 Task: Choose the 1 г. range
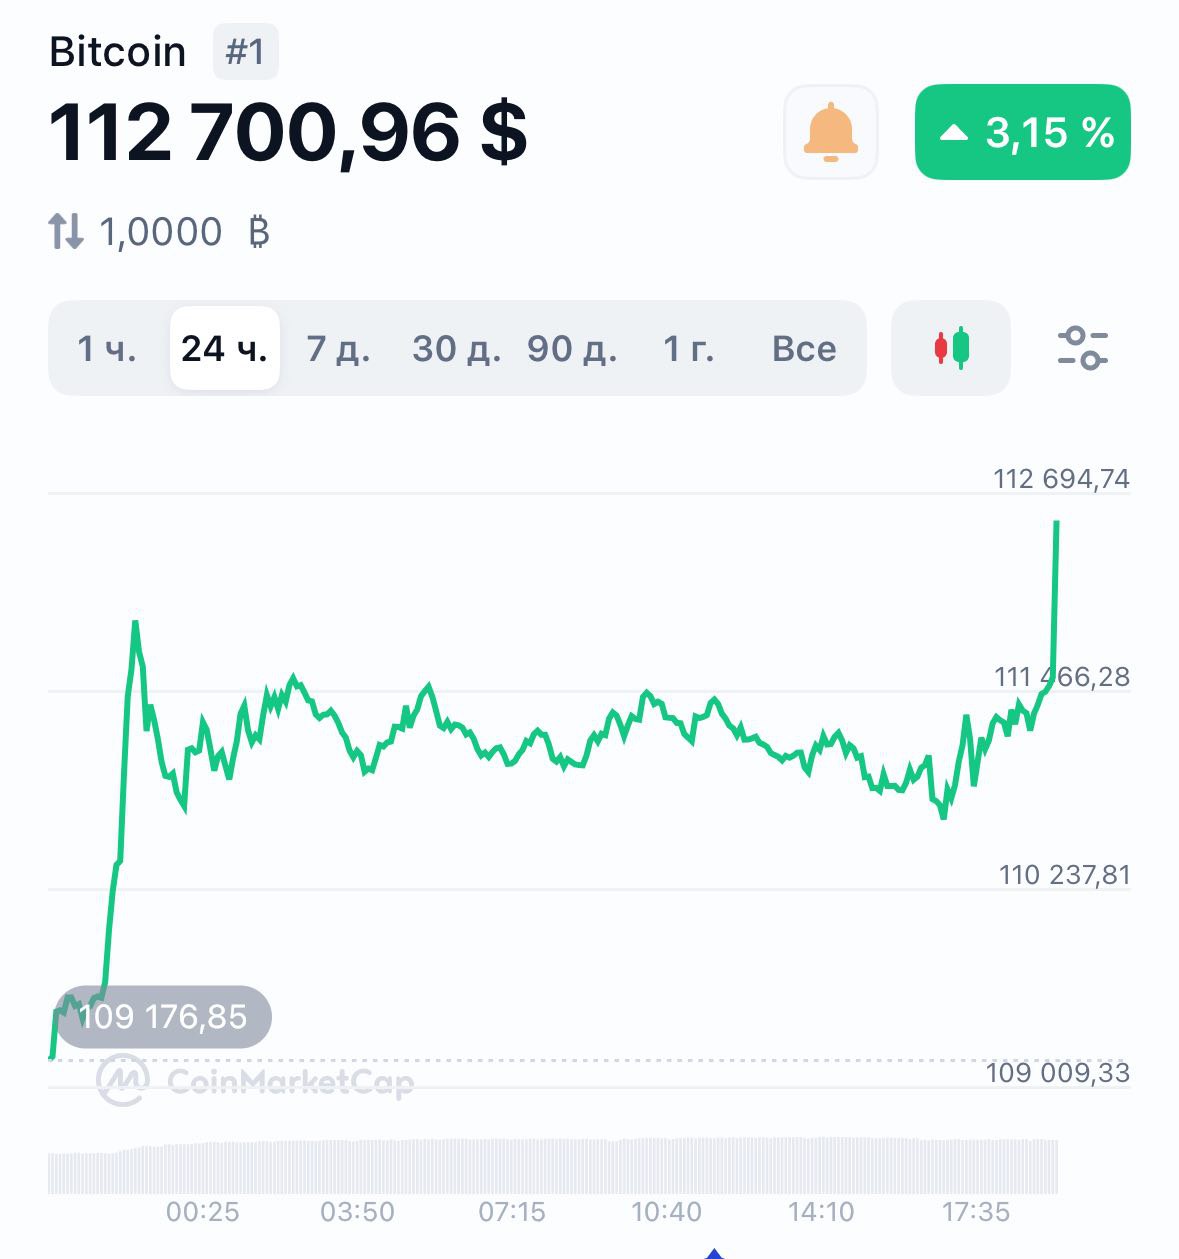688,349
